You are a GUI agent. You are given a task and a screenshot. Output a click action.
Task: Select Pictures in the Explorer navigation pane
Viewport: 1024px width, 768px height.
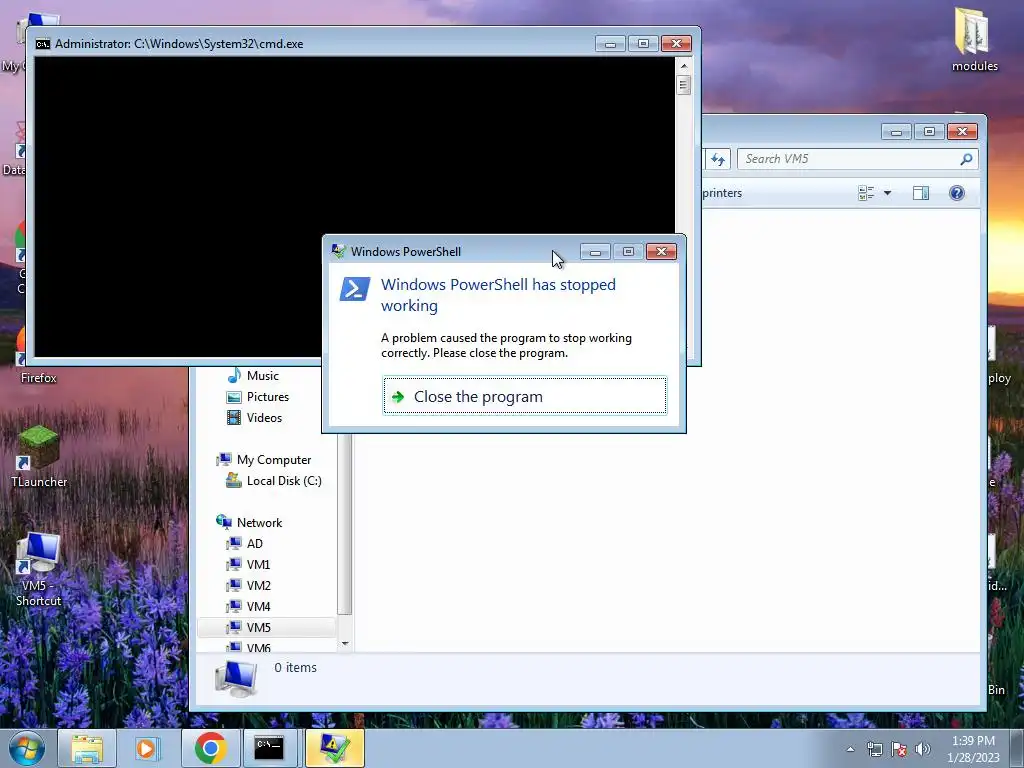[267, 396]
